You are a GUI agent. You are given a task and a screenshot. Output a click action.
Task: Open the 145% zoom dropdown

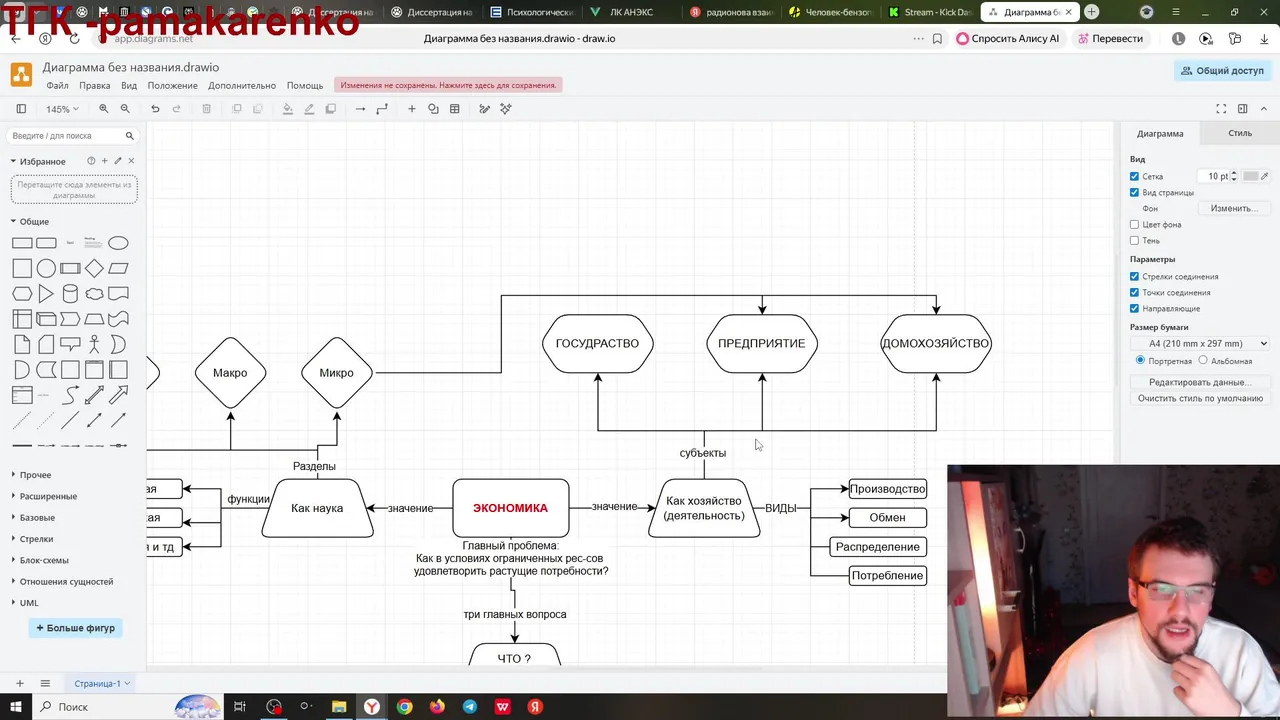pyautogui.click(x=62, y=109)
